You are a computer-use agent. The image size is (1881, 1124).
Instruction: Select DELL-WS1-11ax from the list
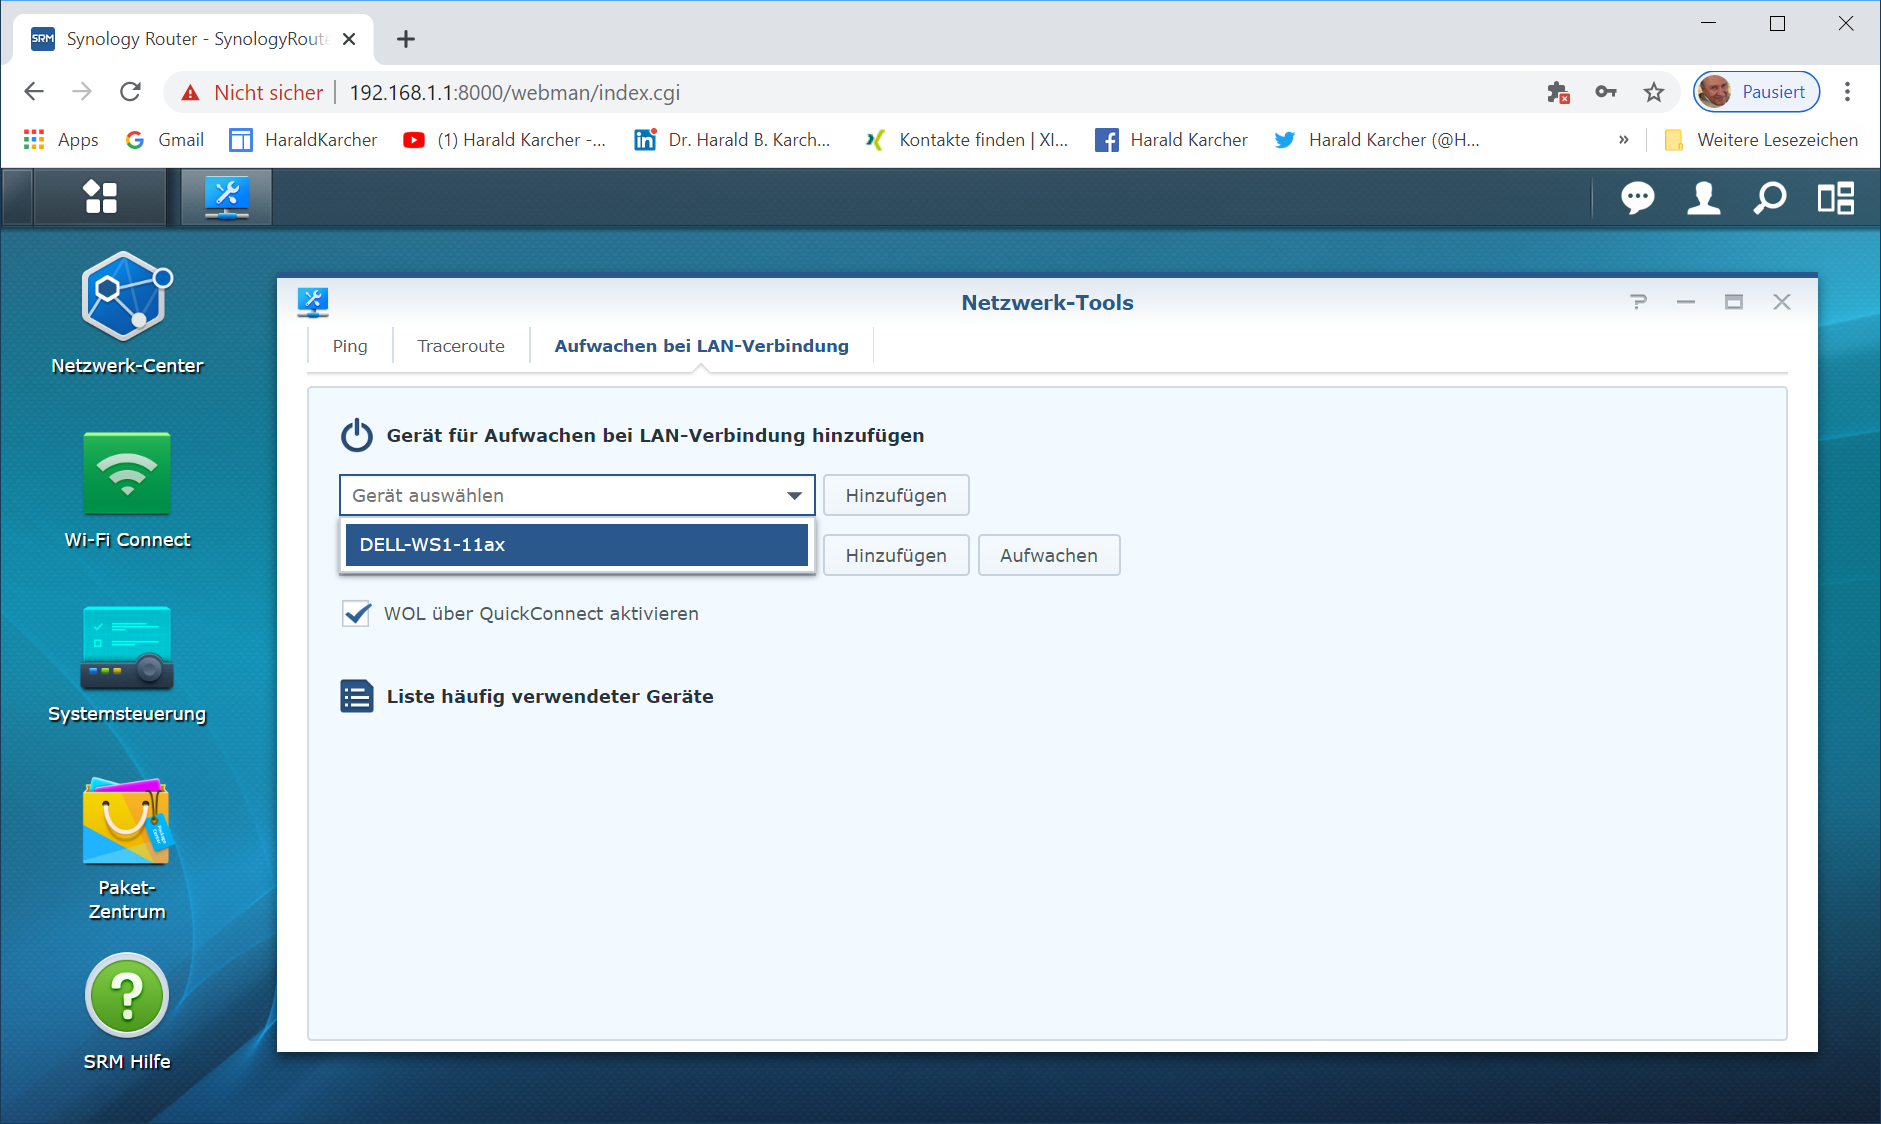tap(576, 545)
